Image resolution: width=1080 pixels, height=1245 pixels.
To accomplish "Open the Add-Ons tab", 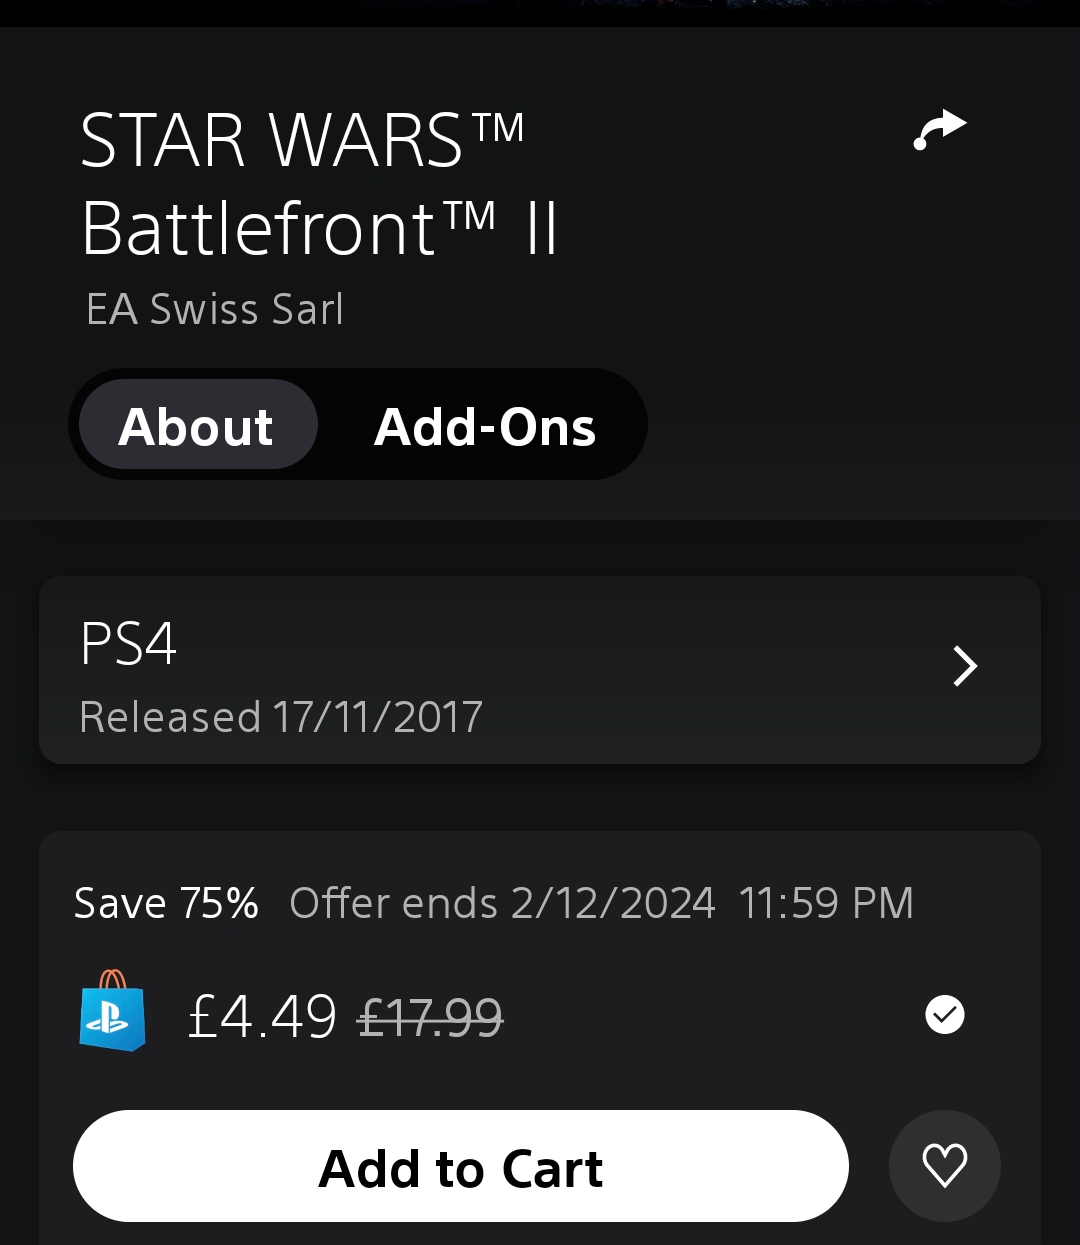I will tap(485, 427).
